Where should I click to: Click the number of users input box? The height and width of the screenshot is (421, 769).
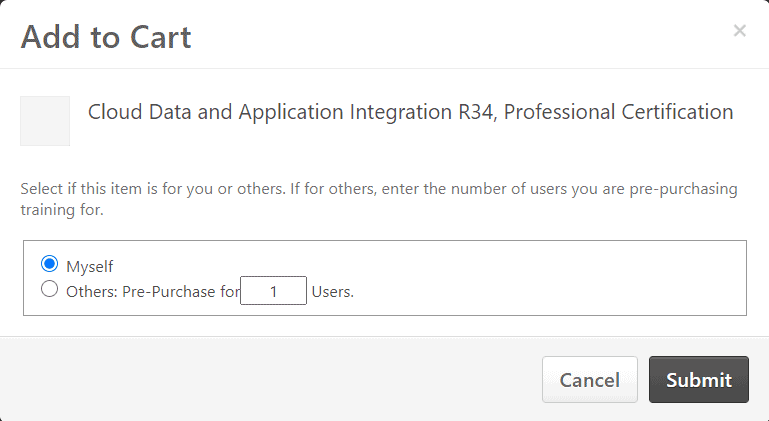click(273, 290)
